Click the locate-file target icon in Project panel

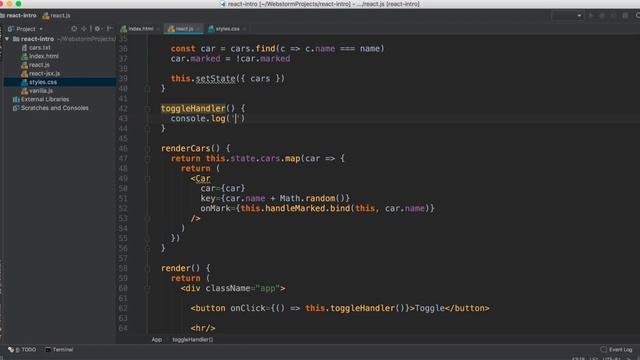coord(74,29)
